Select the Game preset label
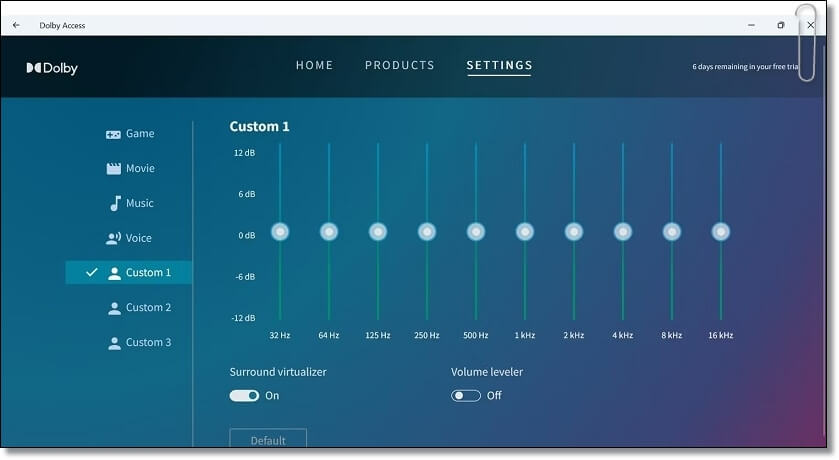839x460 pixels. coord(140,134)
